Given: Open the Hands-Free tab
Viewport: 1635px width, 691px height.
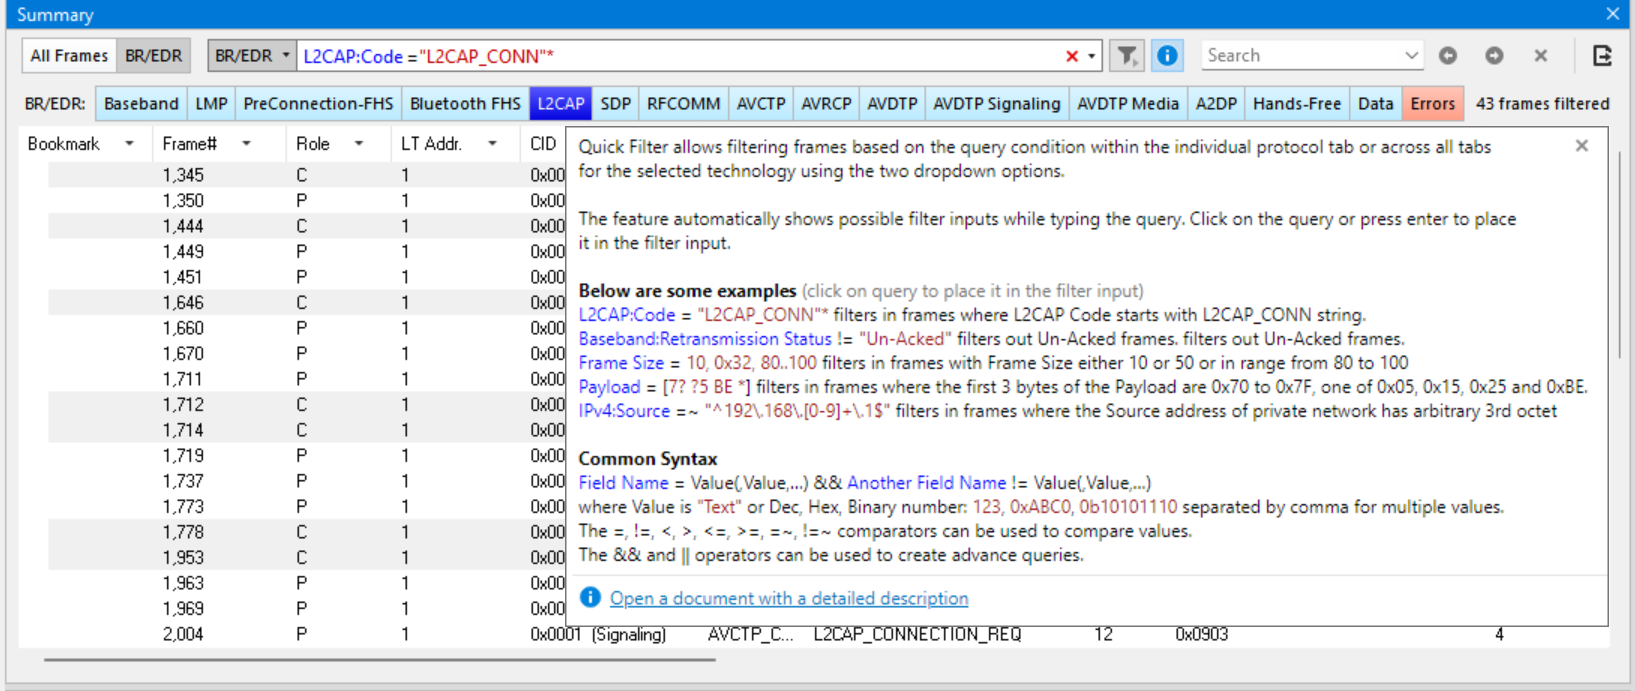Looking at the screenshot, I should (1297, 104).
